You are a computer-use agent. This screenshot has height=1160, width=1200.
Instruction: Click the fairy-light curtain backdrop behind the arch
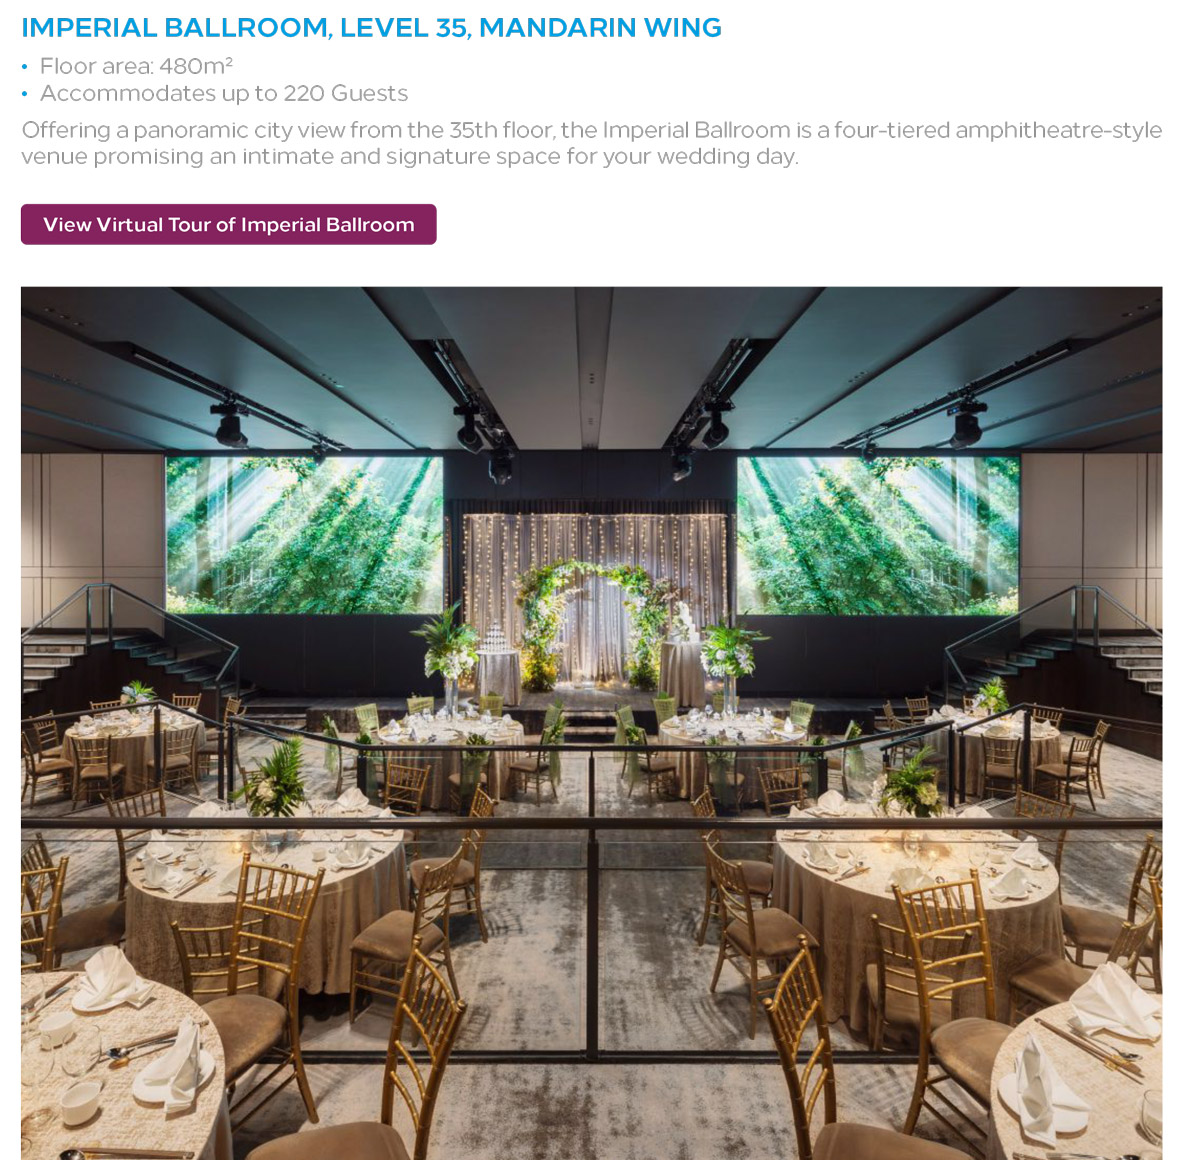pos(594,560)
